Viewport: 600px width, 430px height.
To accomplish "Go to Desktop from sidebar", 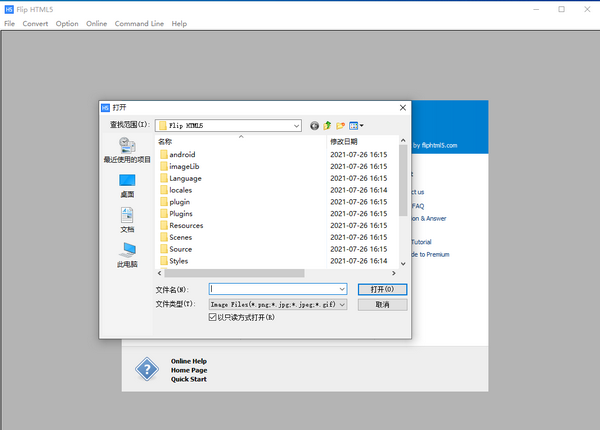I will [x=127, y=185].
